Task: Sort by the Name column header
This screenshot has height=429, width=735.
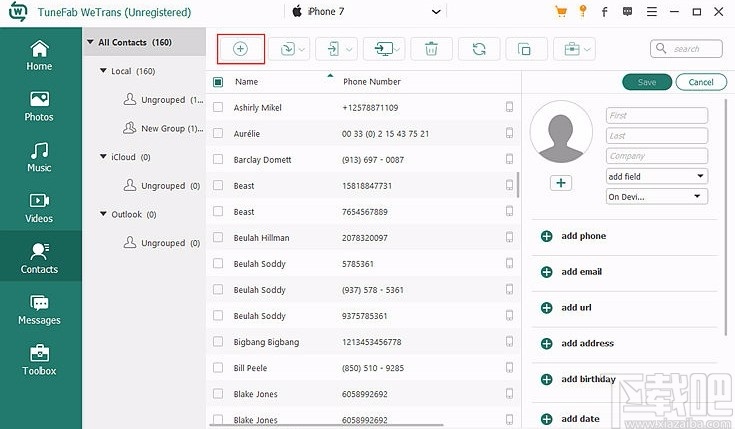Action: [x=247, y=82]
